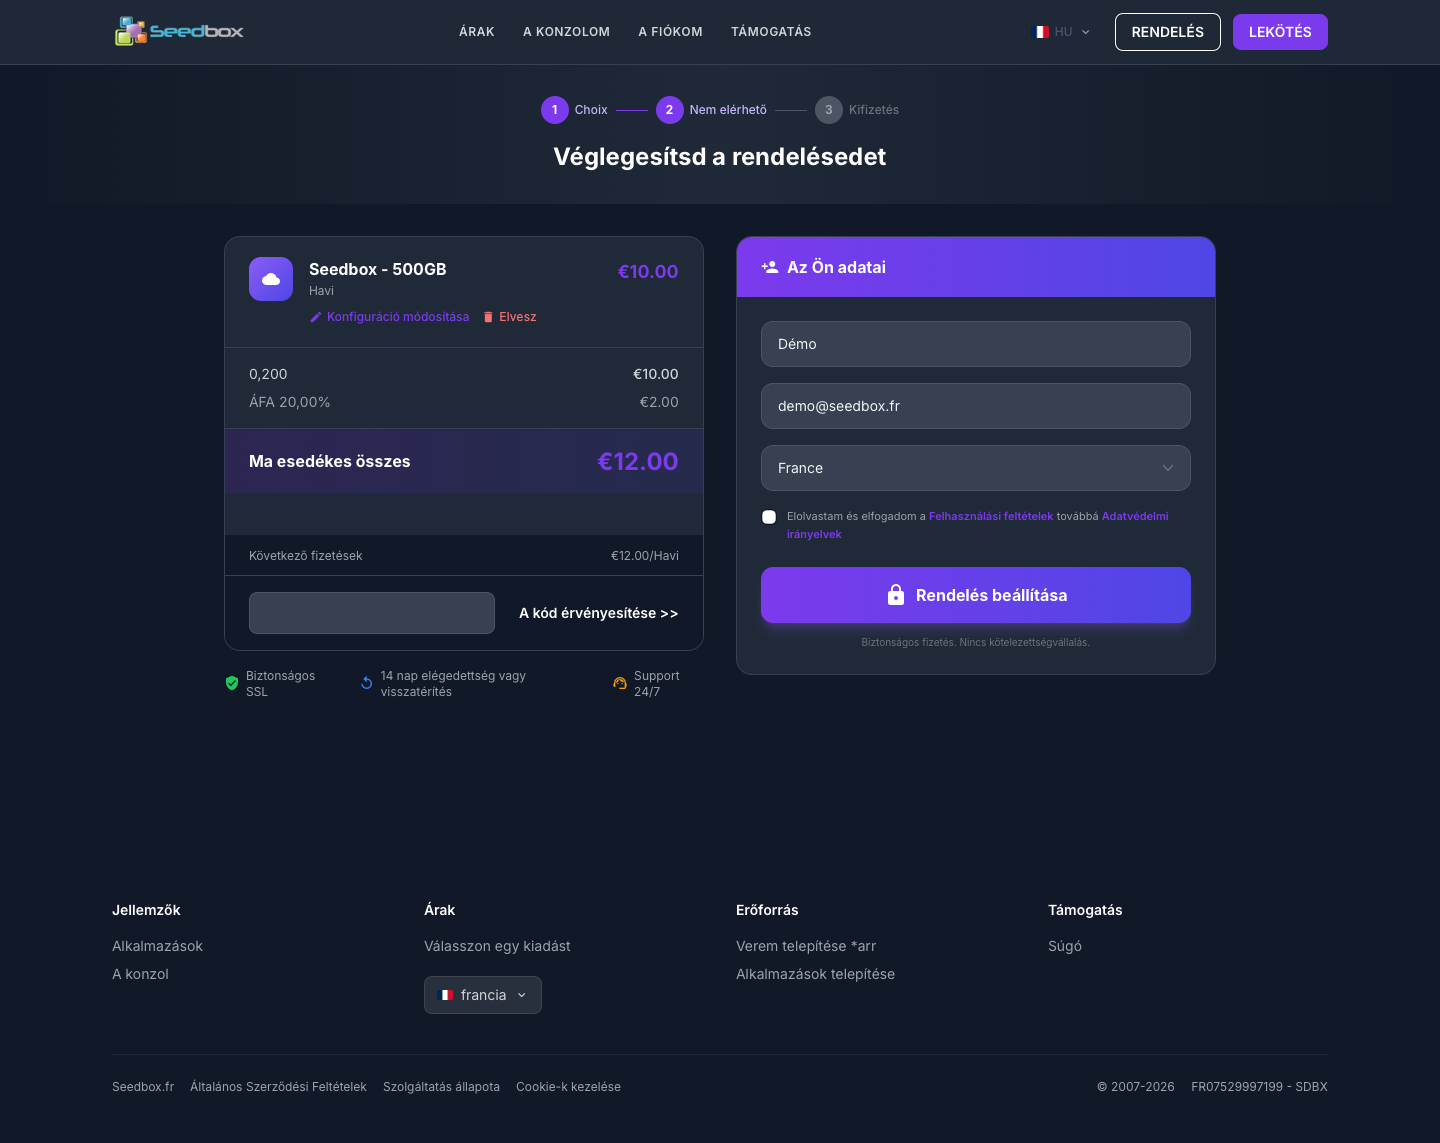This screenshot has width=1440, height=1143.
Task: Click the Erőforrás footer heading
Action: tap(767, 910)
